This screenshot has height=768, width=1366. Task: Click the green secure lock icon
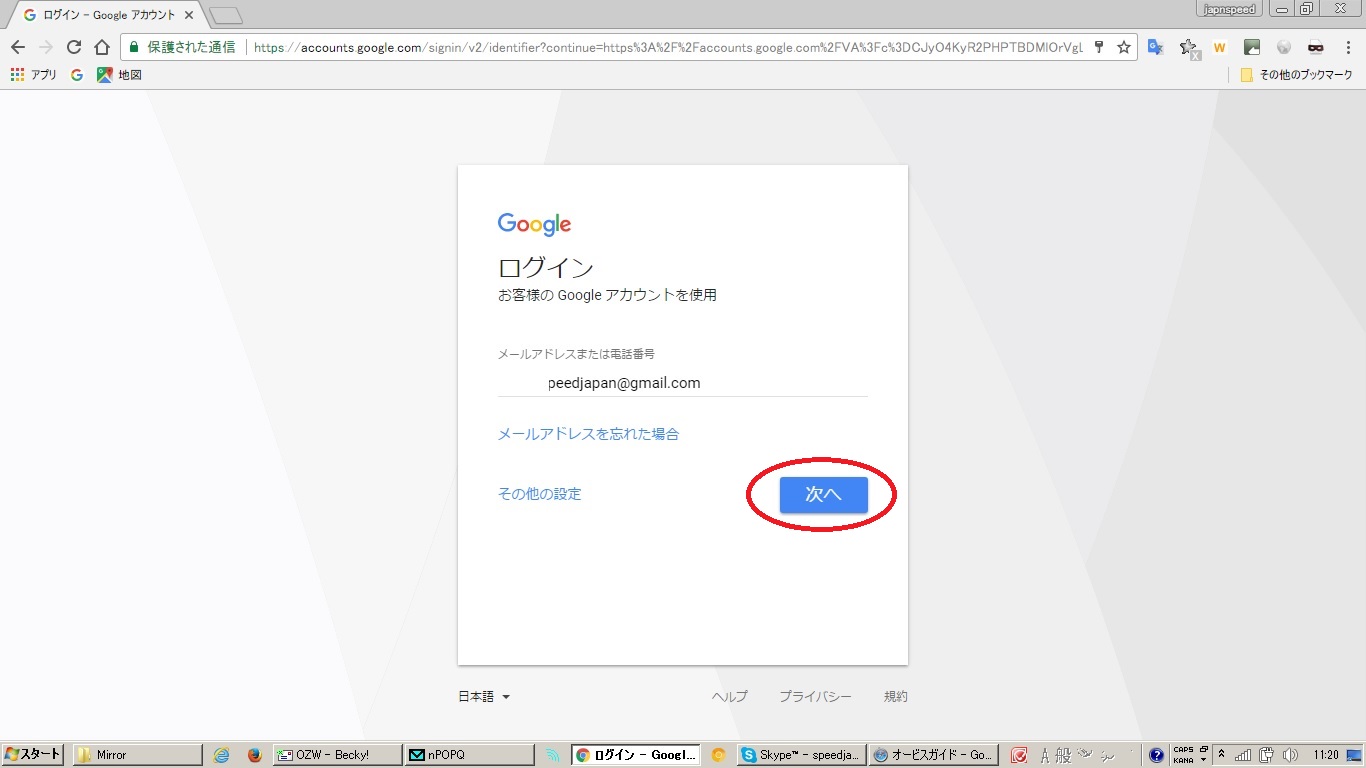134,47
